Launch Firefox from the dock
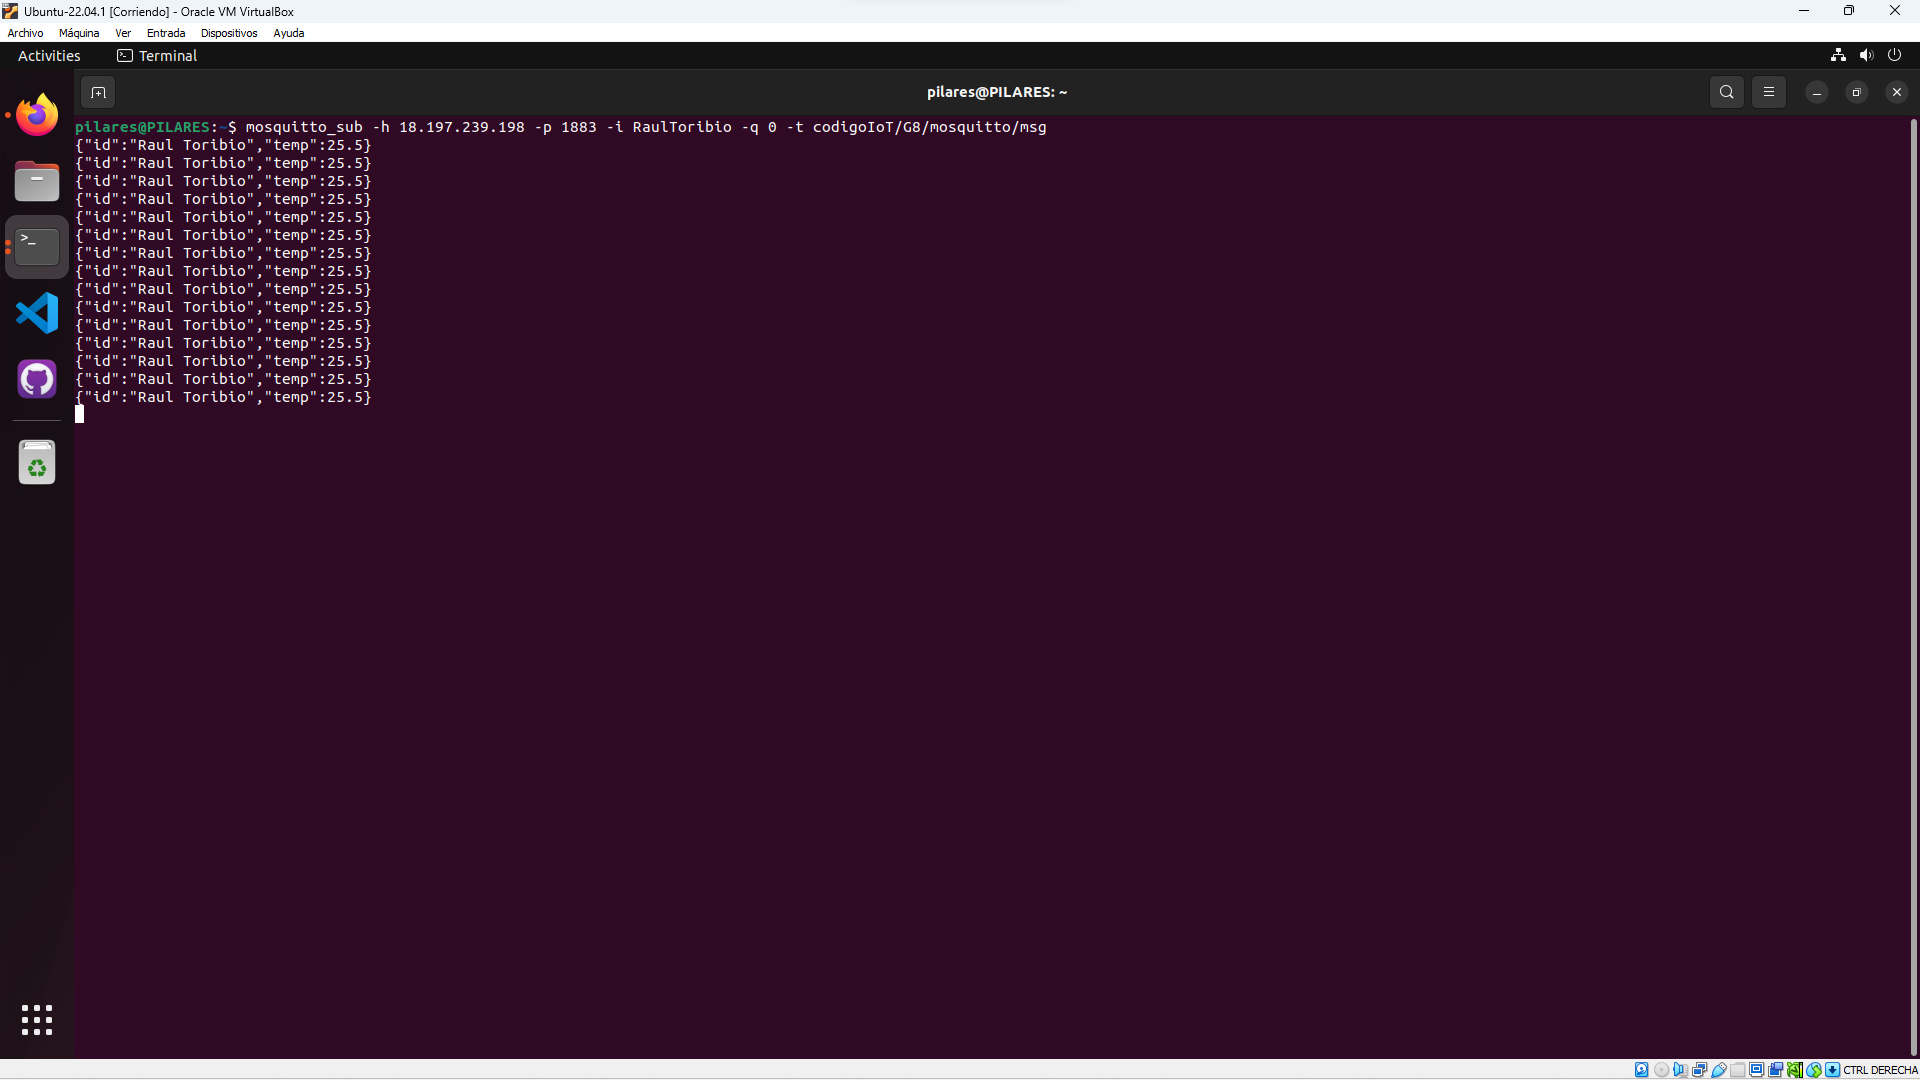The image size is (1920, 1080). (37, 115)
